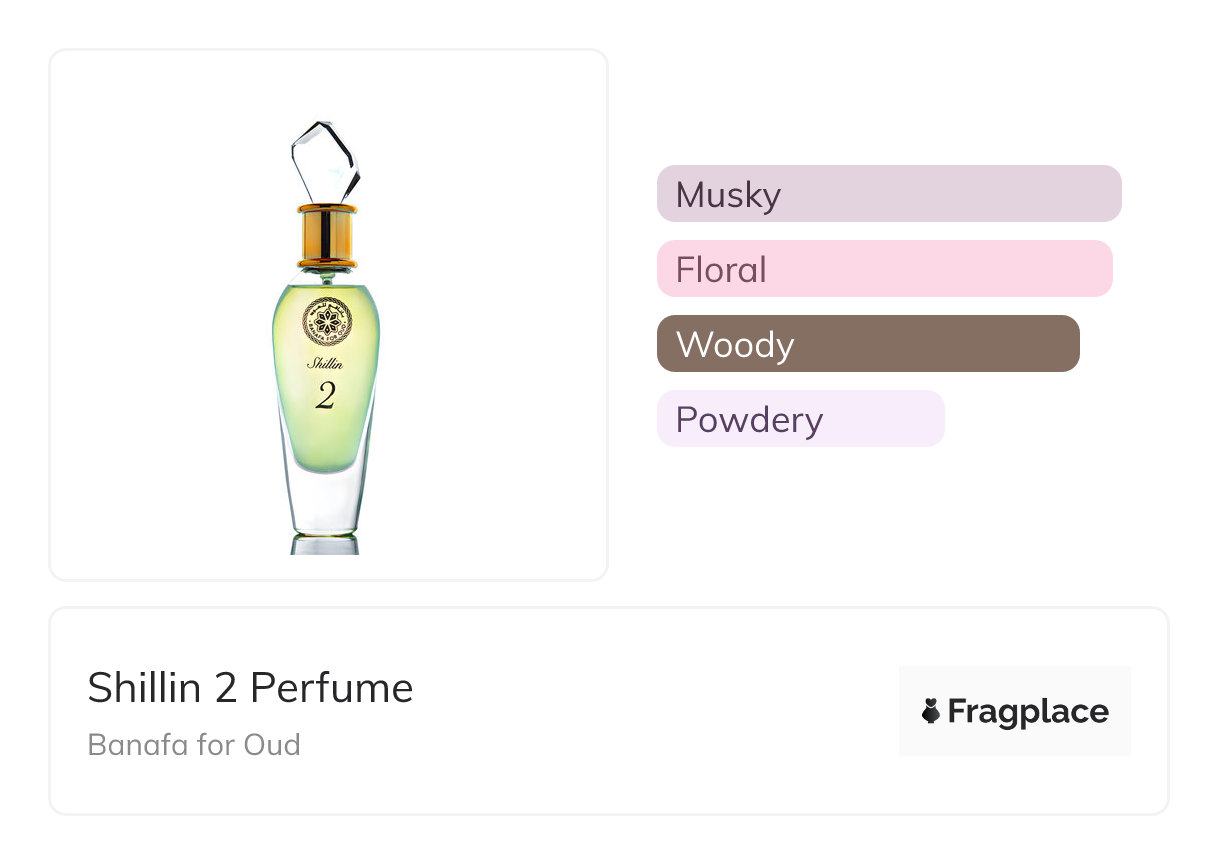
Task: Click the Fragplace bottle logo icon
Action: point(931,711)
